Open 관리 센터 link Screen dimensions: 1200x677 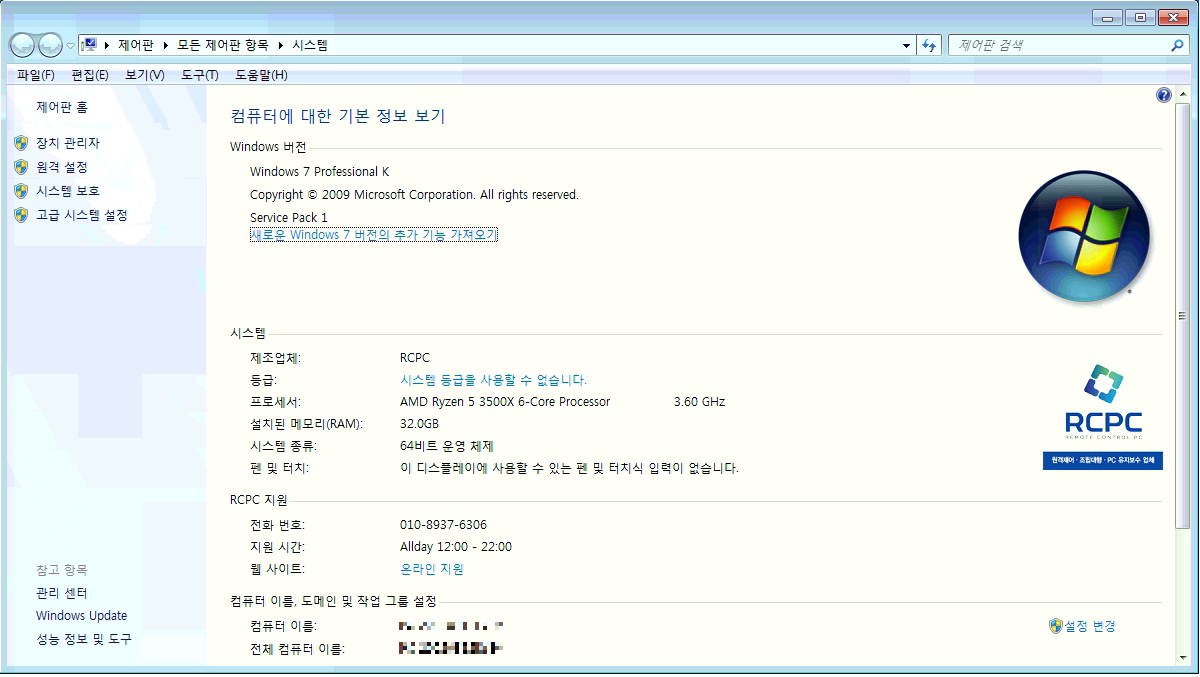click(62, 593)
